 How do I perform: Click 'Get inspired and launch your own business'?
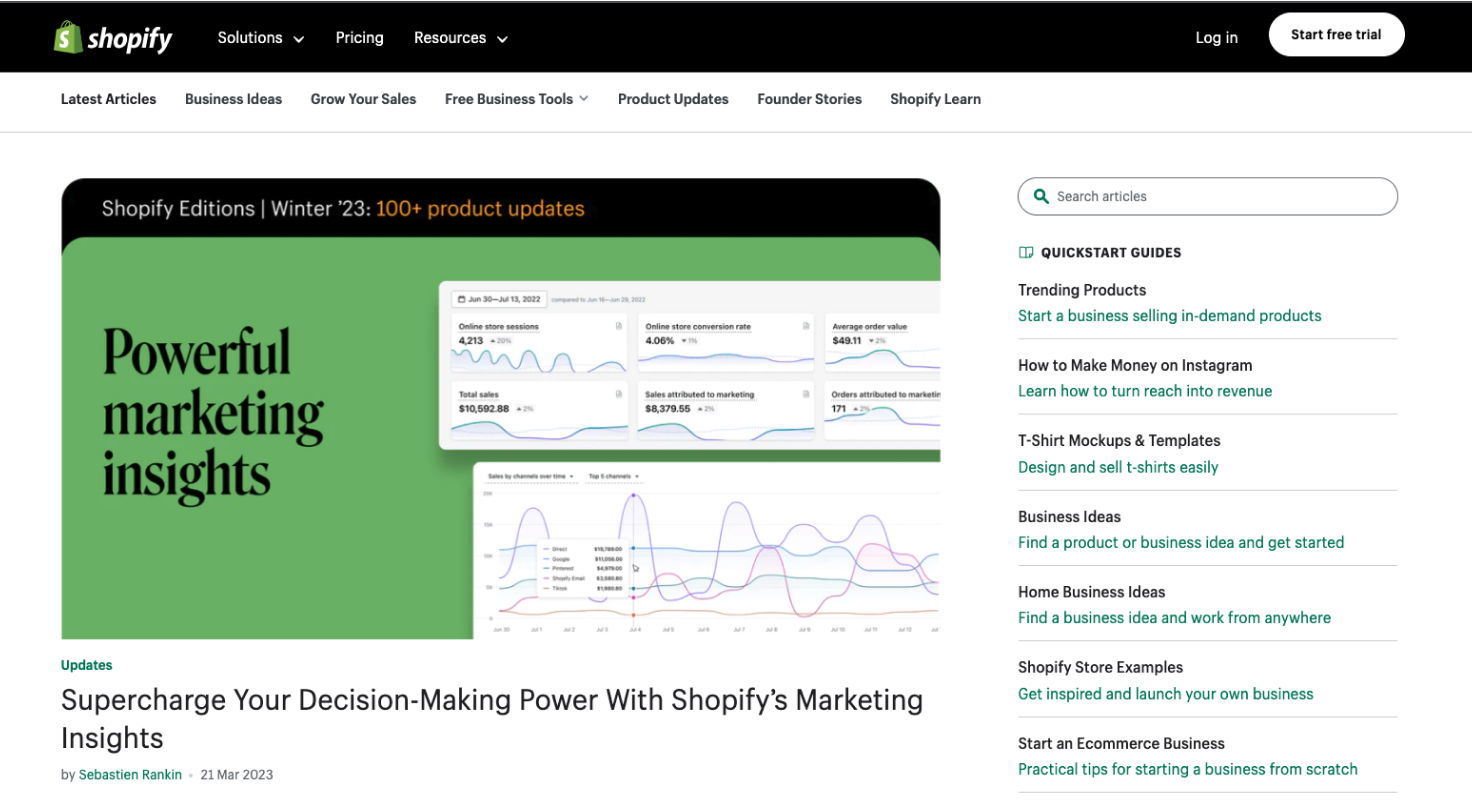coord(1166,693)
